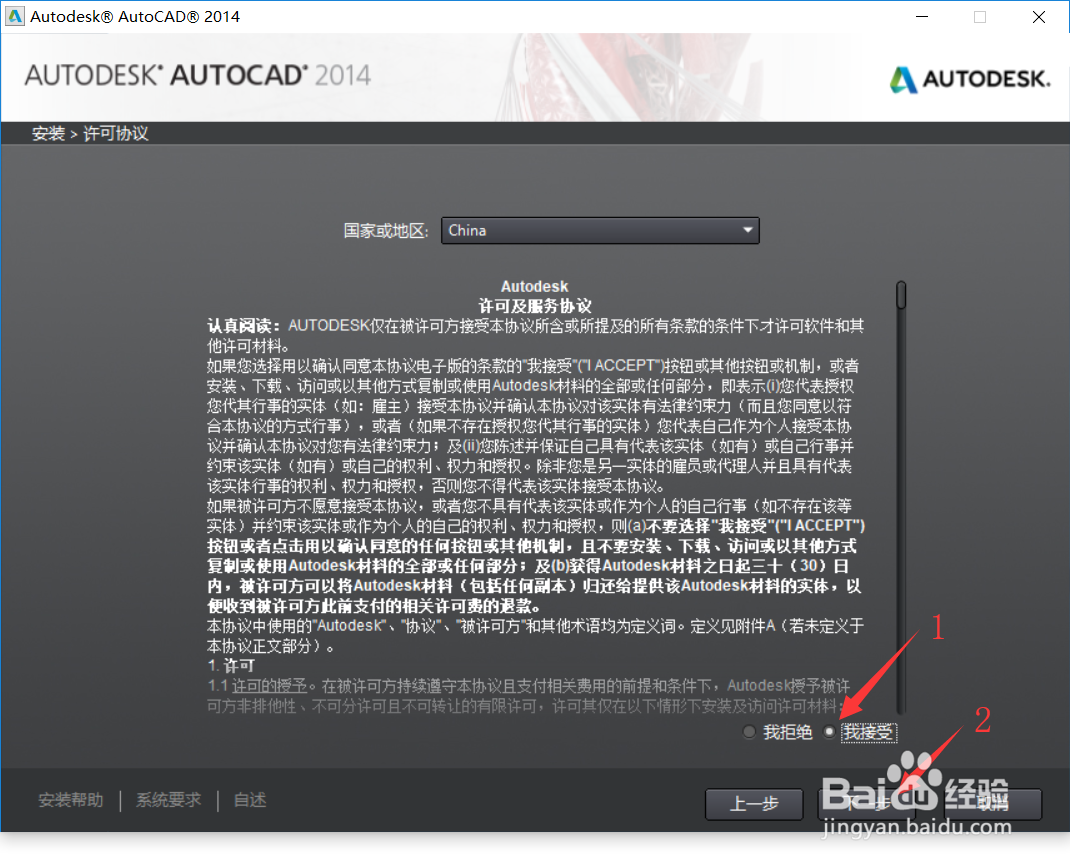Minimize the AutoCAD 2014 installer window

coord(922,16)
